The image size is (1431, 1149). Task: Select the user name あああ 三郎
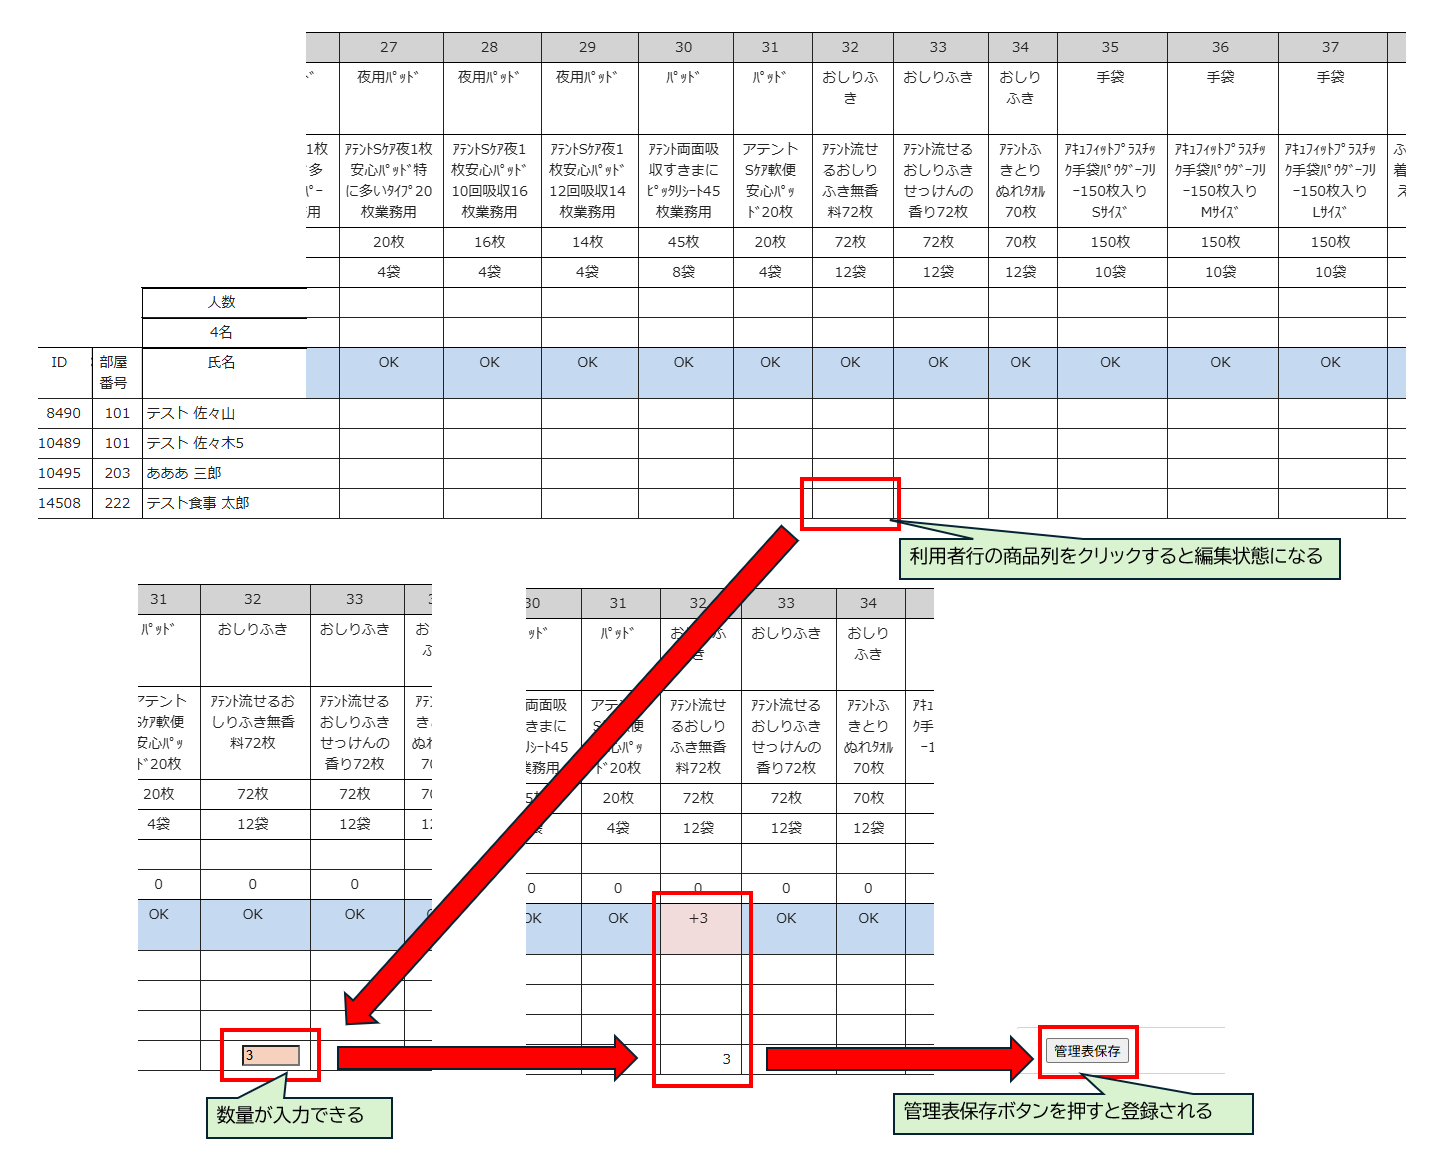pos(184,473)
